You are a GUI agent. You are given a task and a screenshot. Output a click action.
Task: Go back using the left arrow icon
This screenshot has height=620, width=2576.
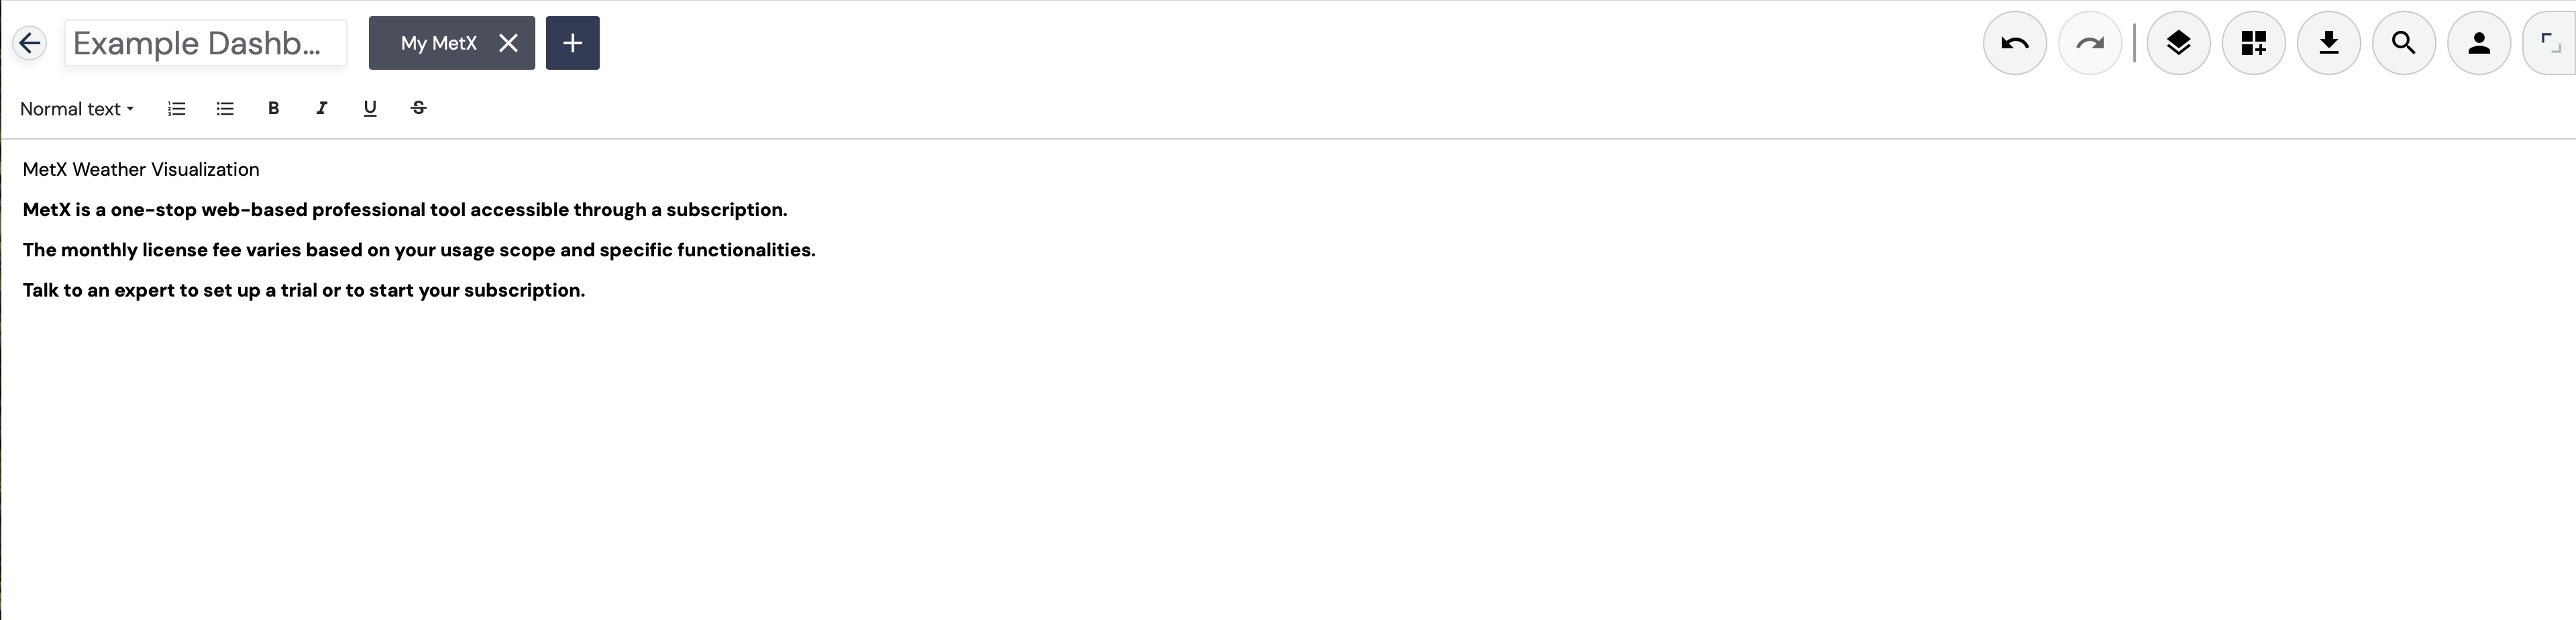(30, 43)
